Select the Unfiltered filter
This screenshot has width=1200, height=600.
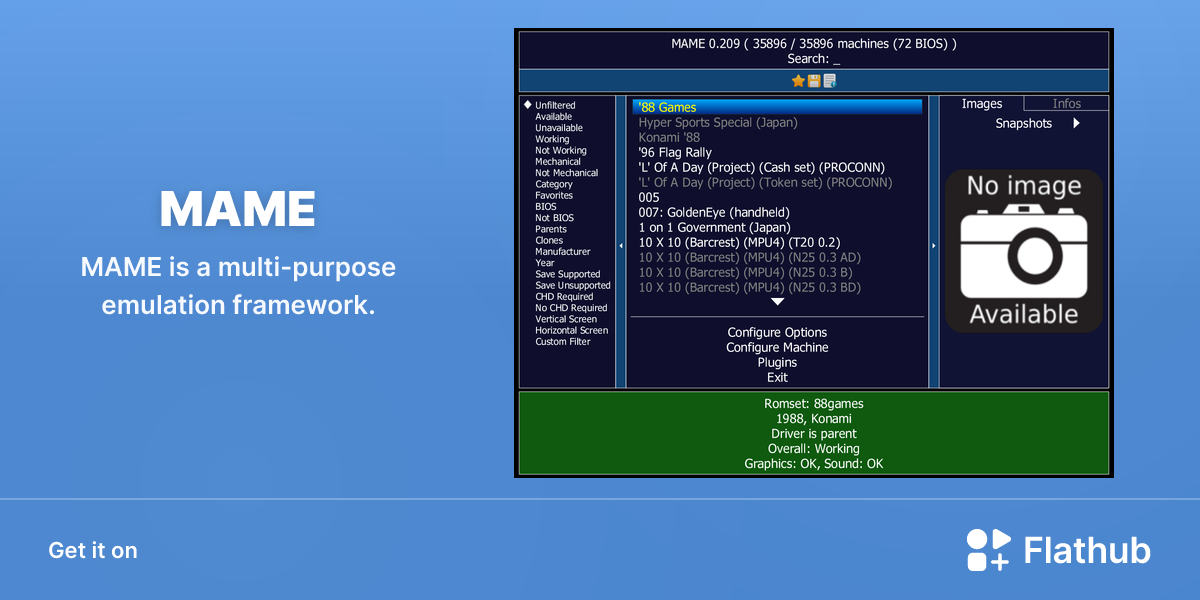point(555,105)
